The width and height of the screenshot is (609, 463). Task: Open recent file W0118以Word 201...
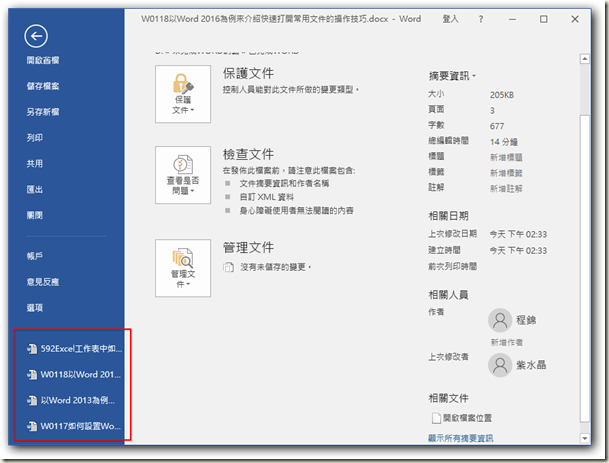[x=81, y=374]
